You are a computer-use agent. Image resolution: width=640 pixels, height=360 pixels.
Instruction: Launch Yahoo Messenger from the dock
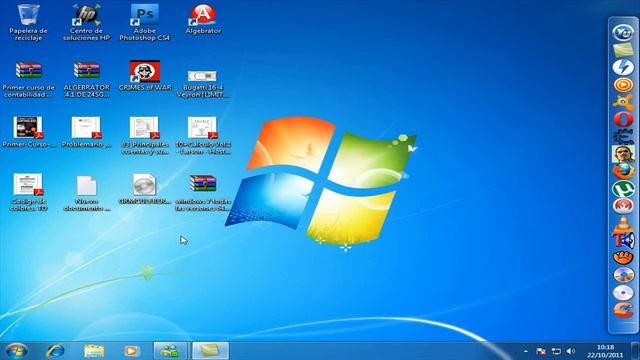(x=622, y=33)
